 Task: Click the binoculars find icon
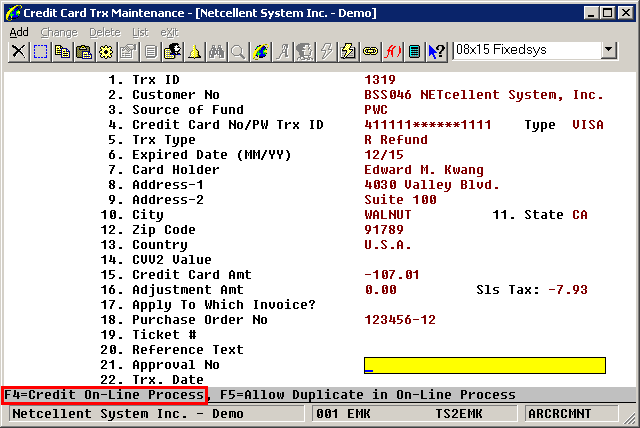(x=217, y=52)
